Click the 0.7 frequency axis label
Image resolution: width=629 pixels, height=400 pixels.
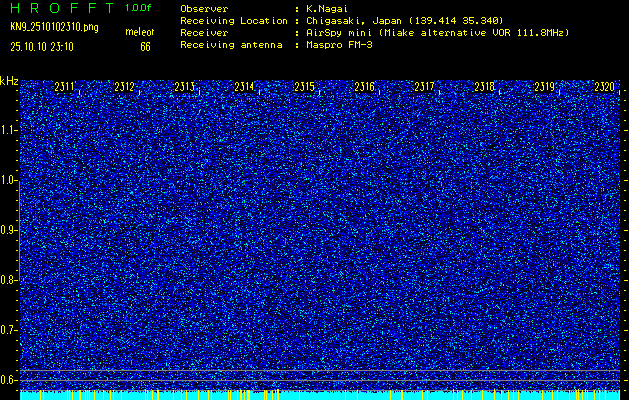(x=9, y=329)
